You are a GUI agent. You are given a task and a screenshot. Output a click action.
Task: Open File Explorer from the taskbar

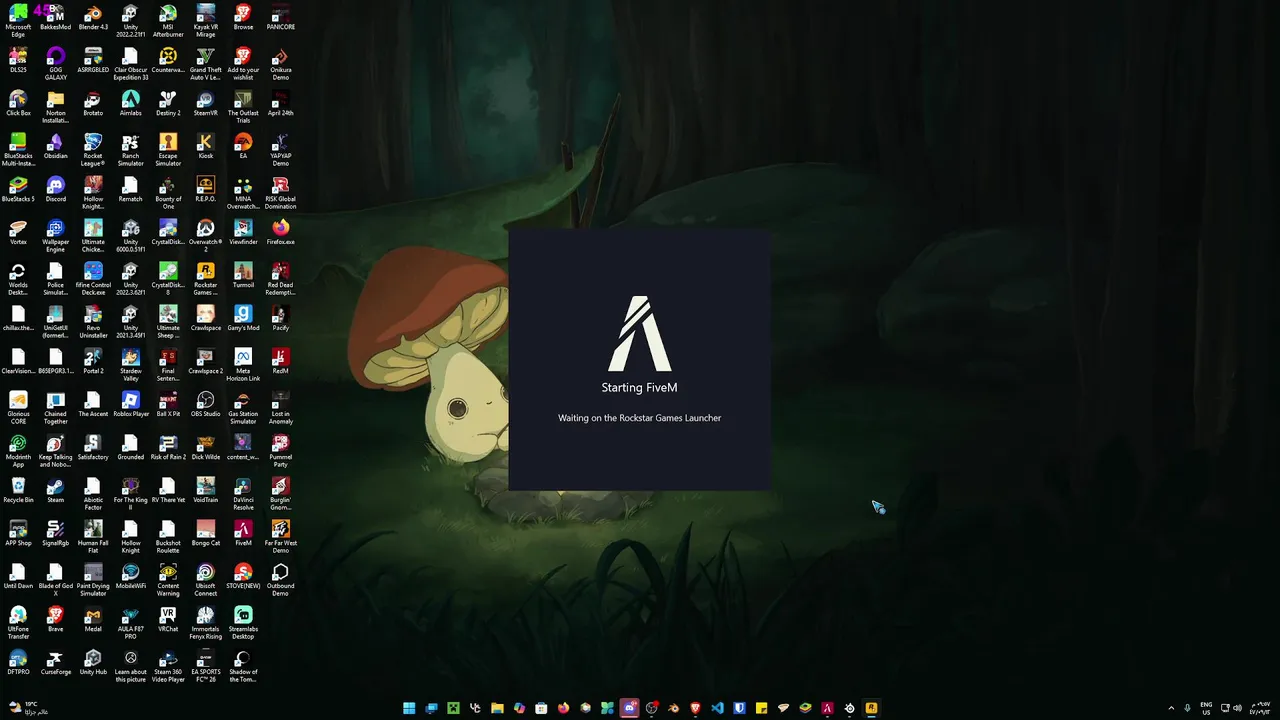click(x=497, y=708)
